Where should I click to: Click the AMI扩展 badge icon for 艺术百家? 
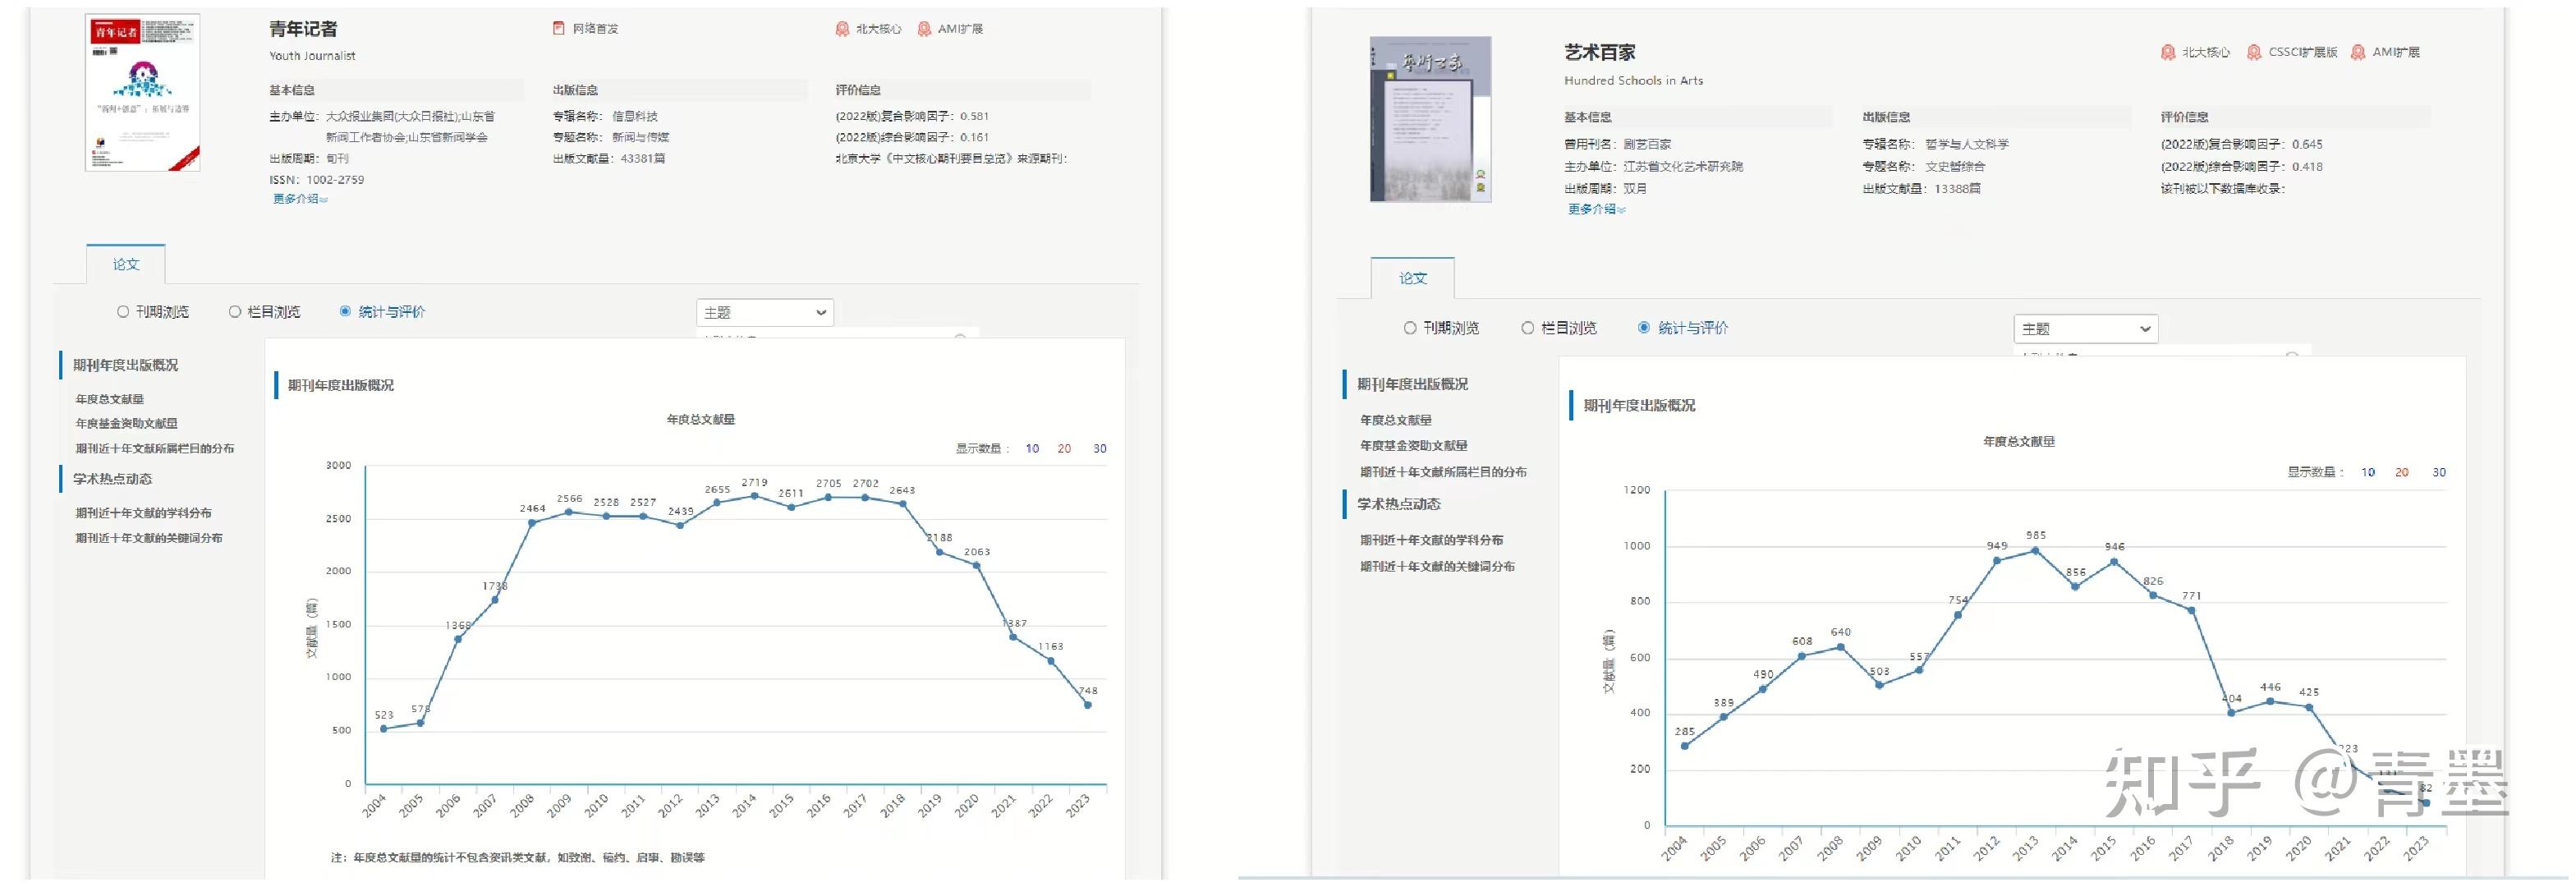tap(2358, 52)
